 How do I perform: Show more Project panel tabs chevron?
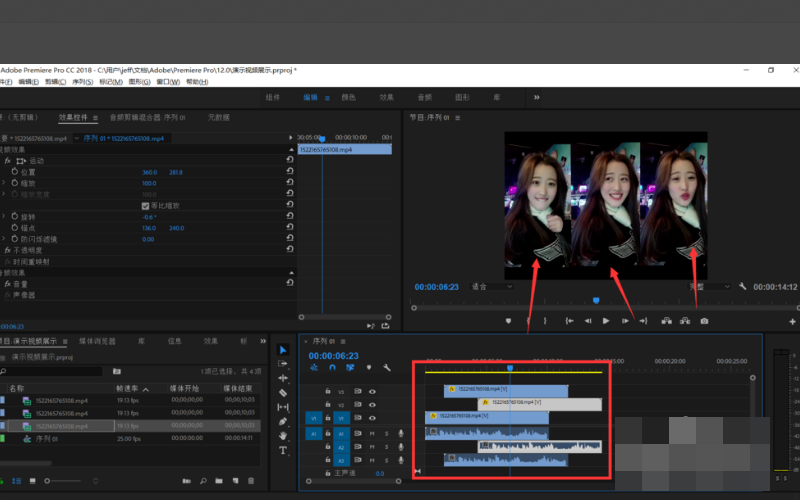point(263,341)
